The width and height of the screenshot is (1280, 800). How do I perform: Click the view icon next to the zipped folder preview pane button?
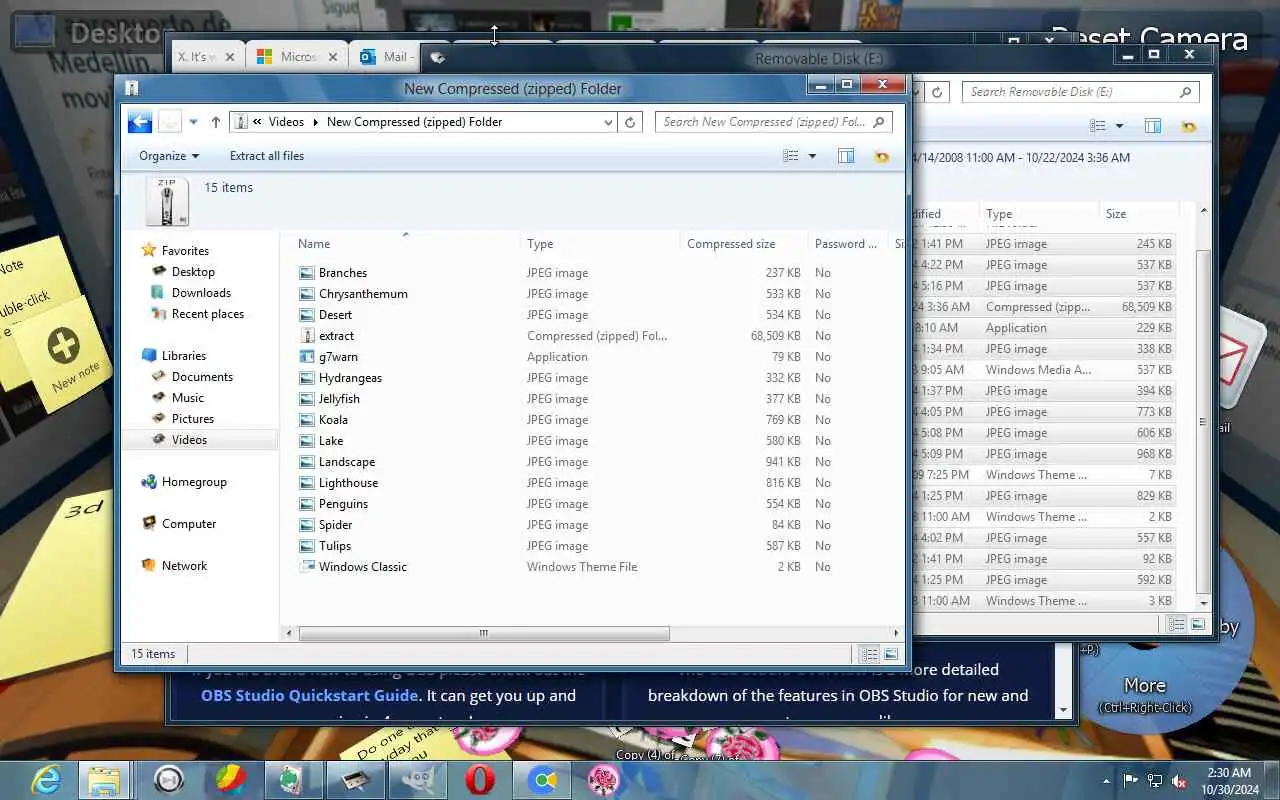791,156
